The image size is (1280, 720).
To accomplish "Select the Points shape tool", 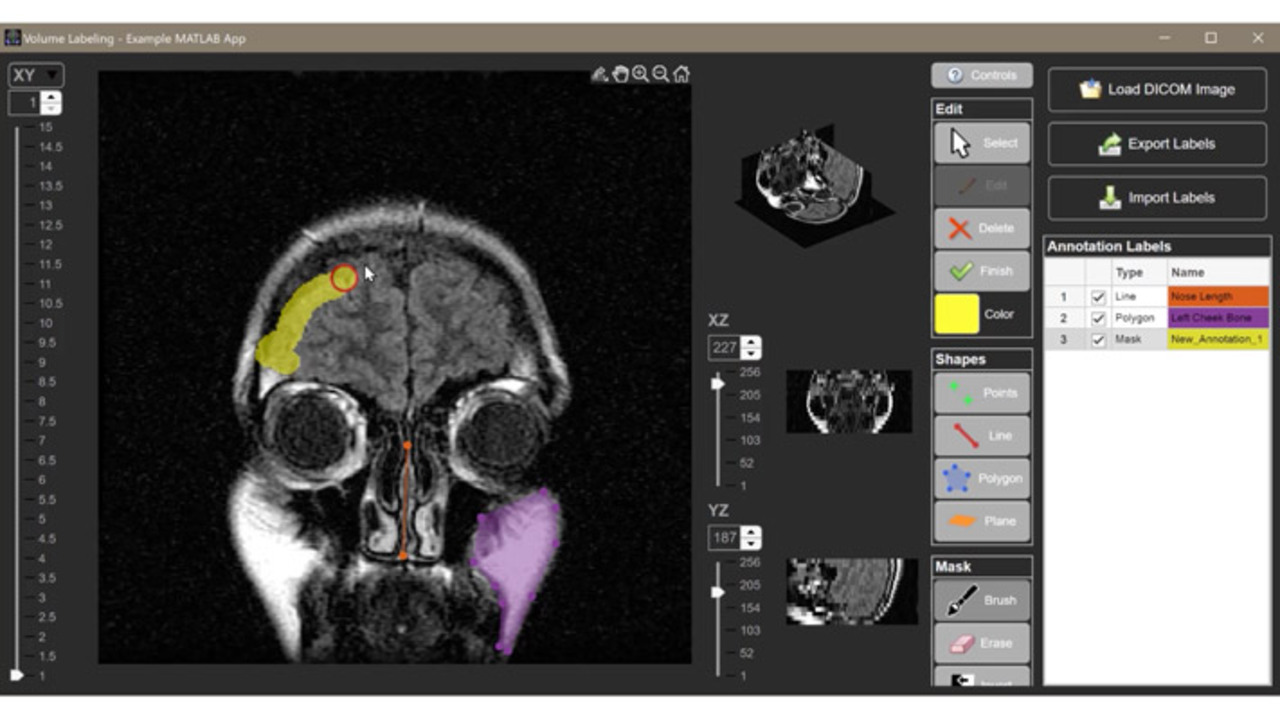I will (x=981, y=393).
